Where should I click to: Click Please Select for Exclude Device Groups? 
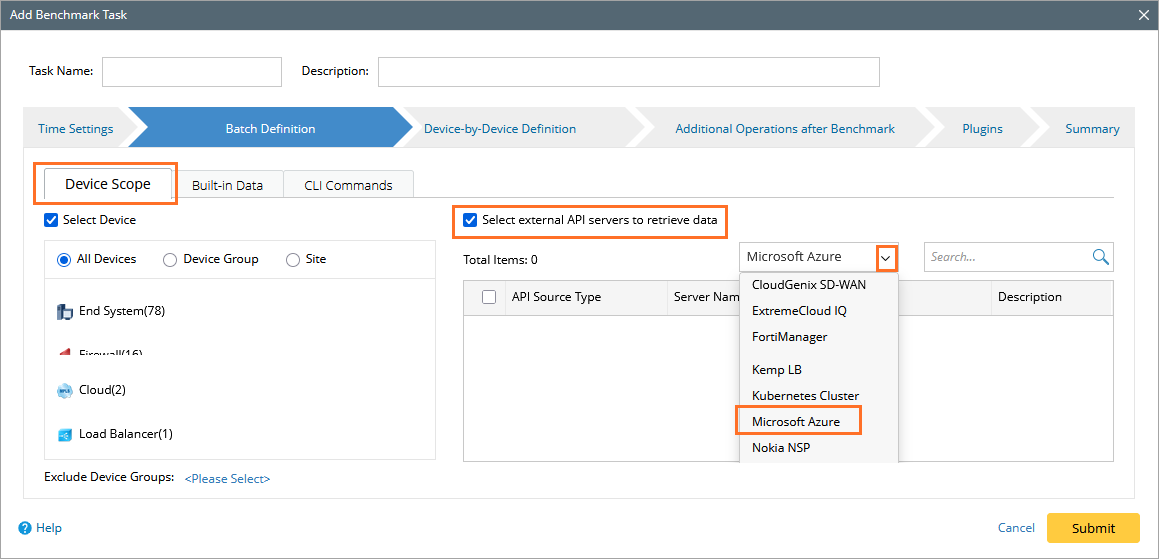[227, 479]
